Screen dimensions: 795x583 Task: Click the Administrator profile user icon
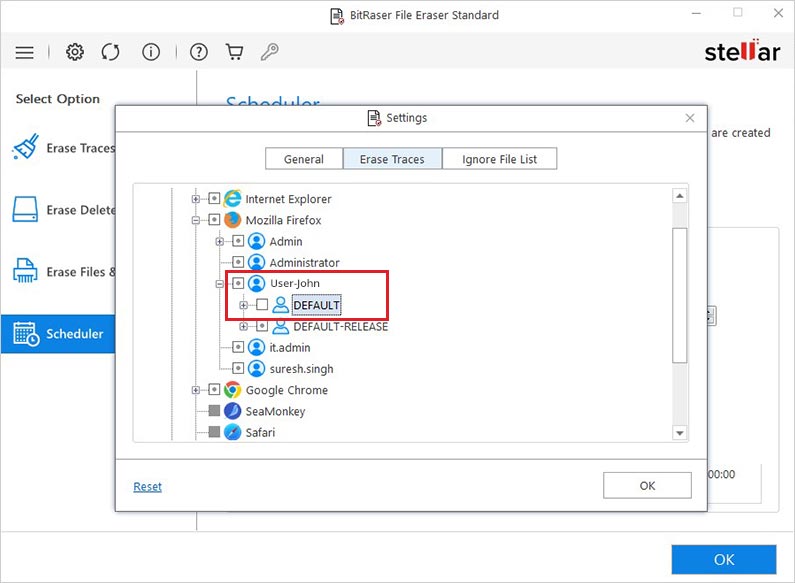257,262
